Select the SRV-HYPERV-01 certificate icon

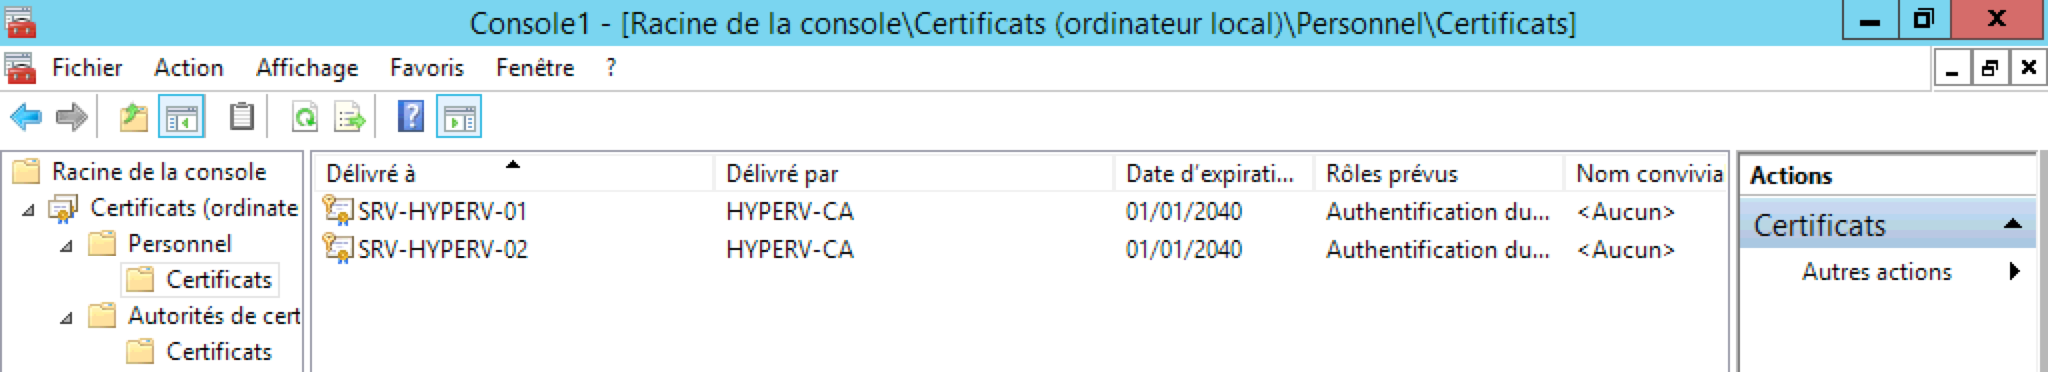pos(337,211)
